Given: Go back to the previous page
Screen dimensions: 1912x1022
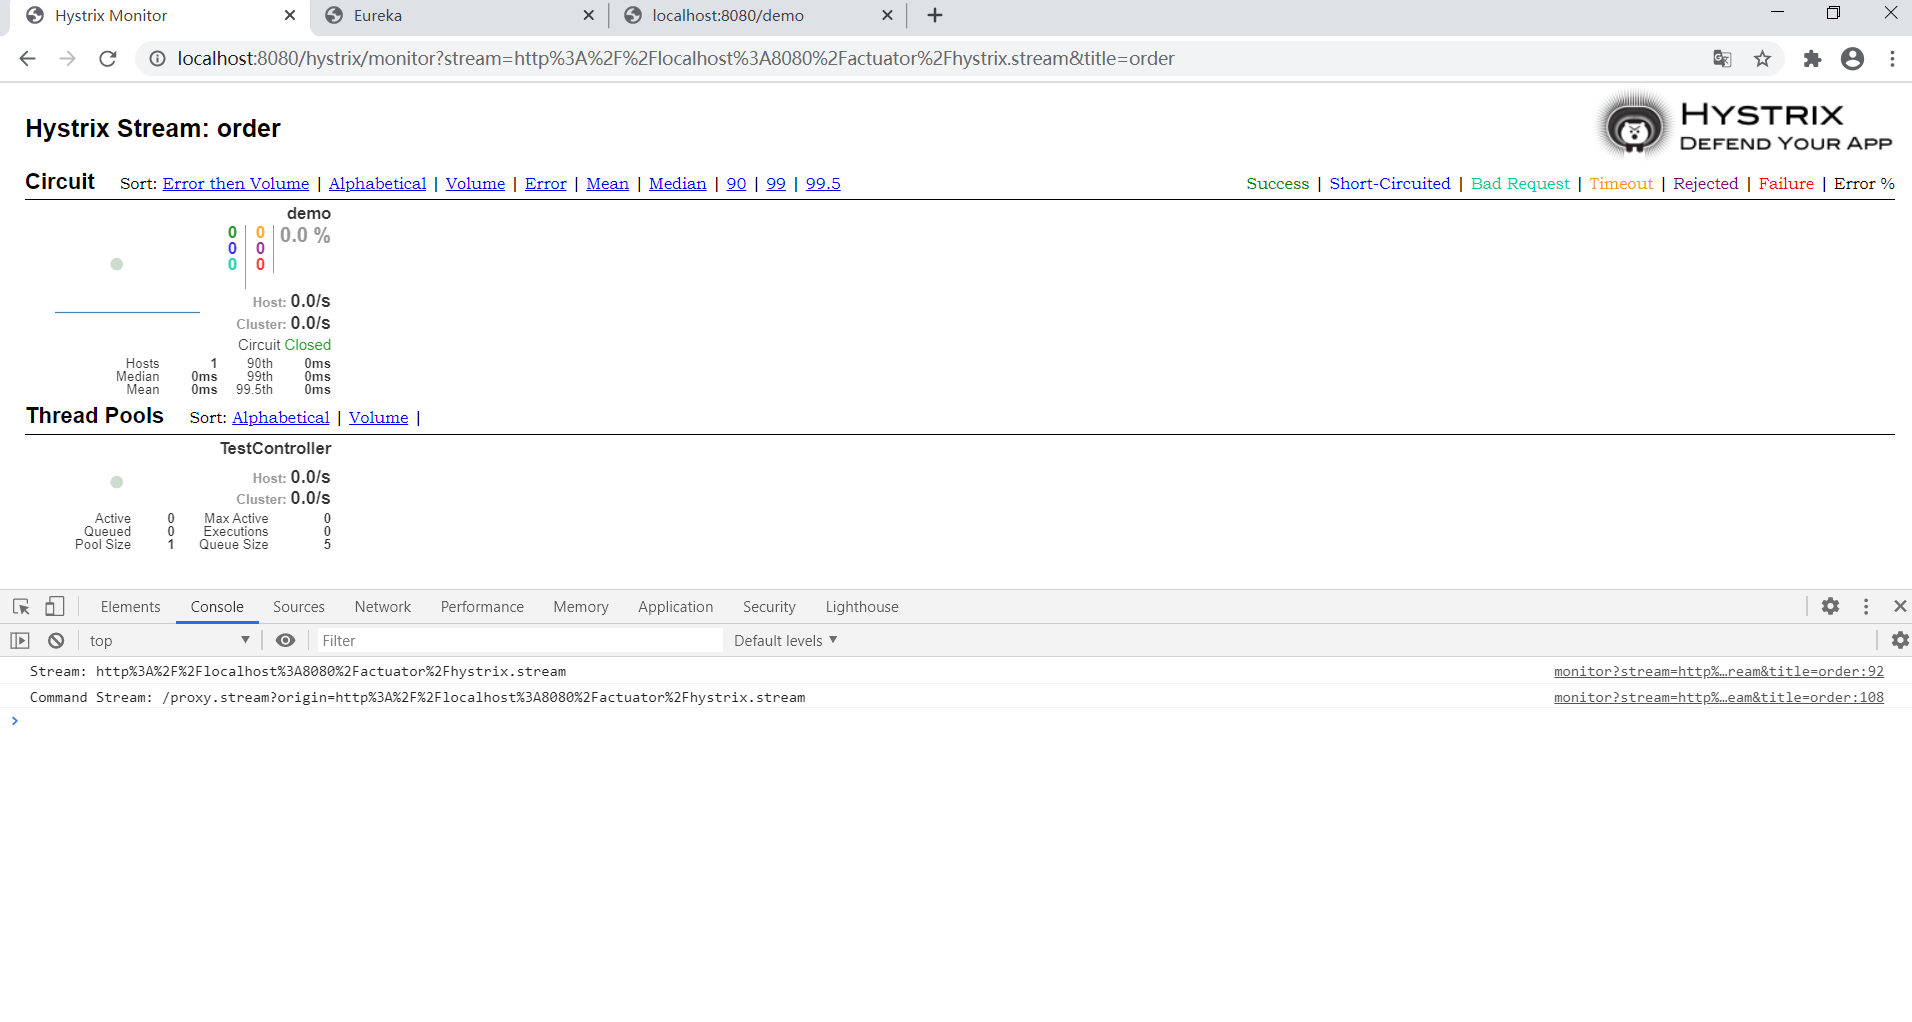Looking at the screenshot, I should [x=27, y=59].
